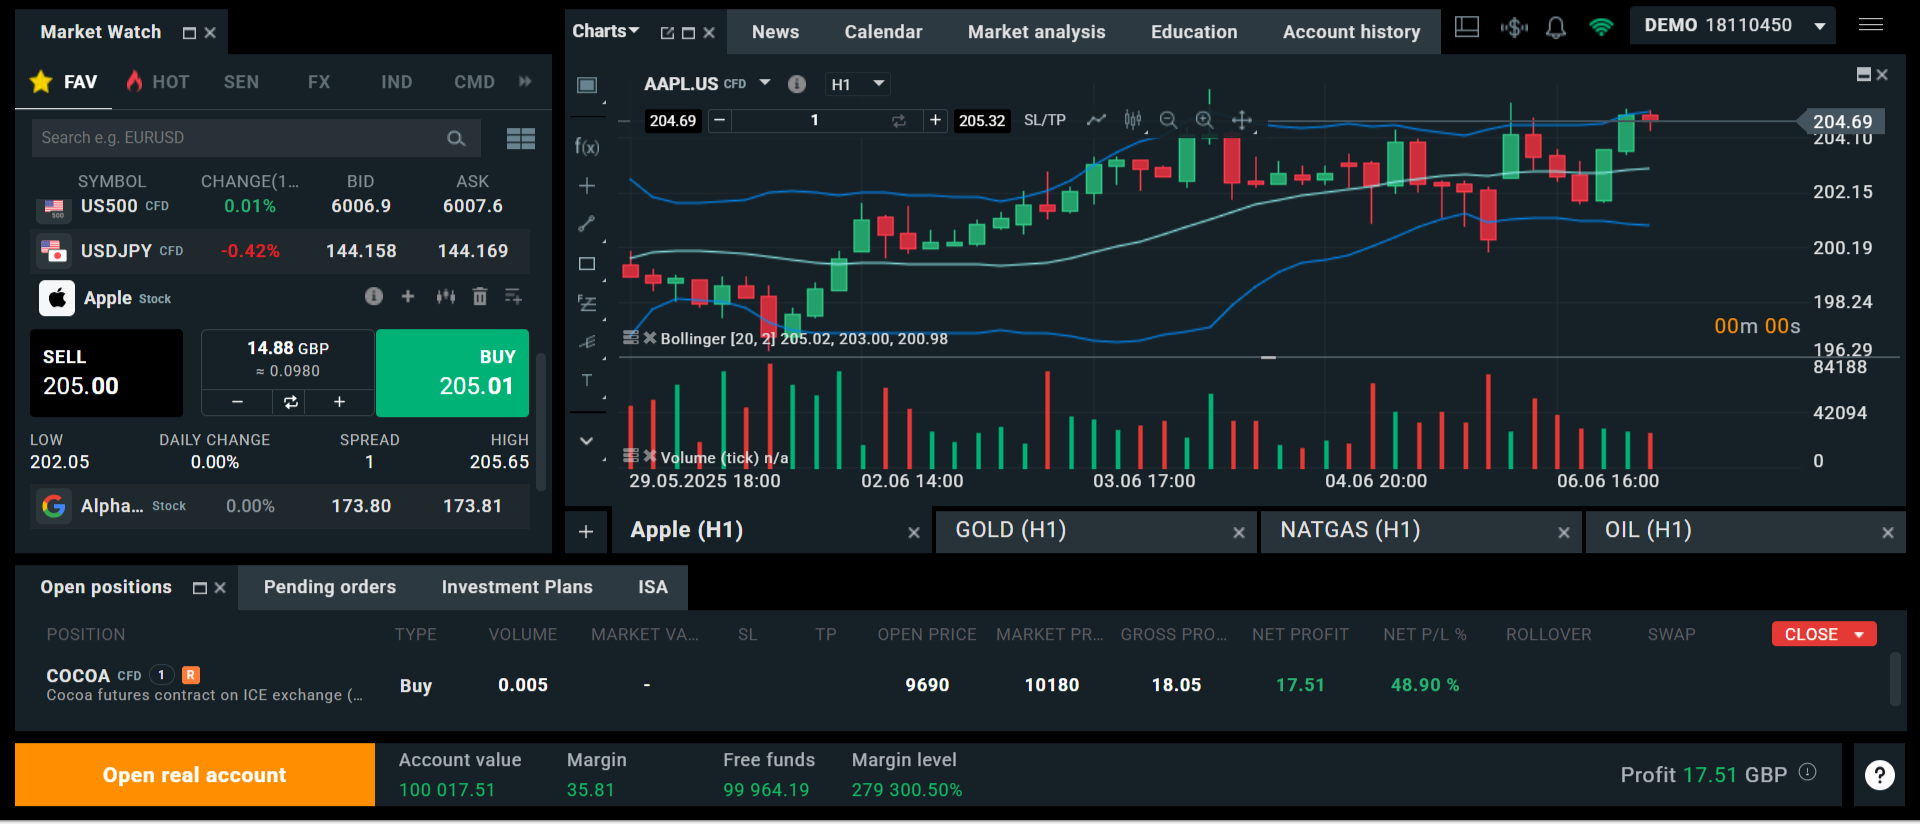Screen dimensions: 1920x824
Task: Add Apple to a list icon
Action: tap(514, 296)
